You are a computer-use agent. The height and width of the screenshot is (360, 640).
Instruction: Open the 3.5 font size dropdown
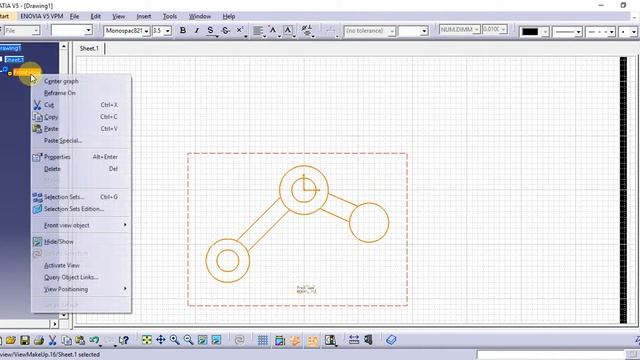pyautogui.click(x=167, y=31)
